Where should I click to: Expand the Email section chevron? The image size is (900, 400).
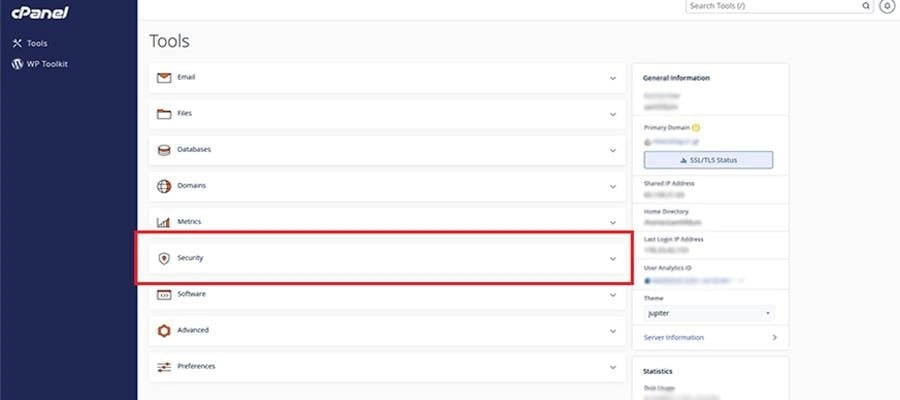coord(613,77)
